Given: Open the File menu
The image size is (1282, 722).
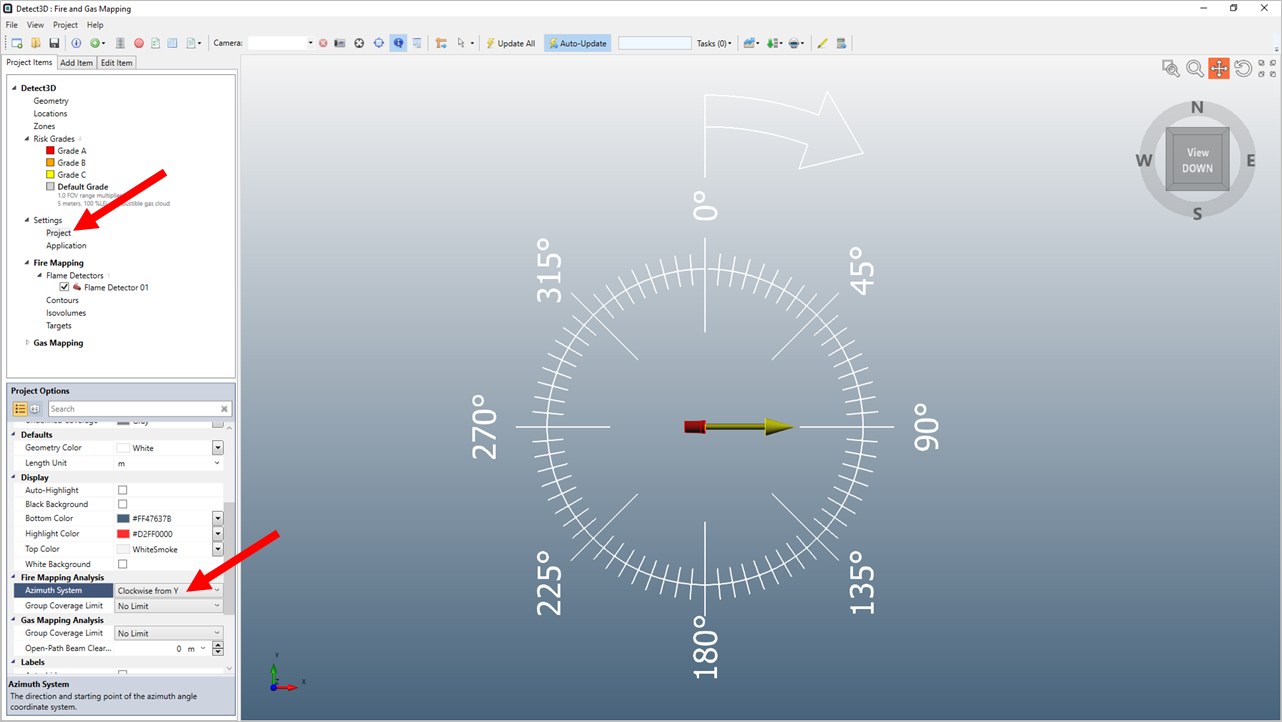Looking at the screenshot, I should pyautogui.click(x=12, y=25).
